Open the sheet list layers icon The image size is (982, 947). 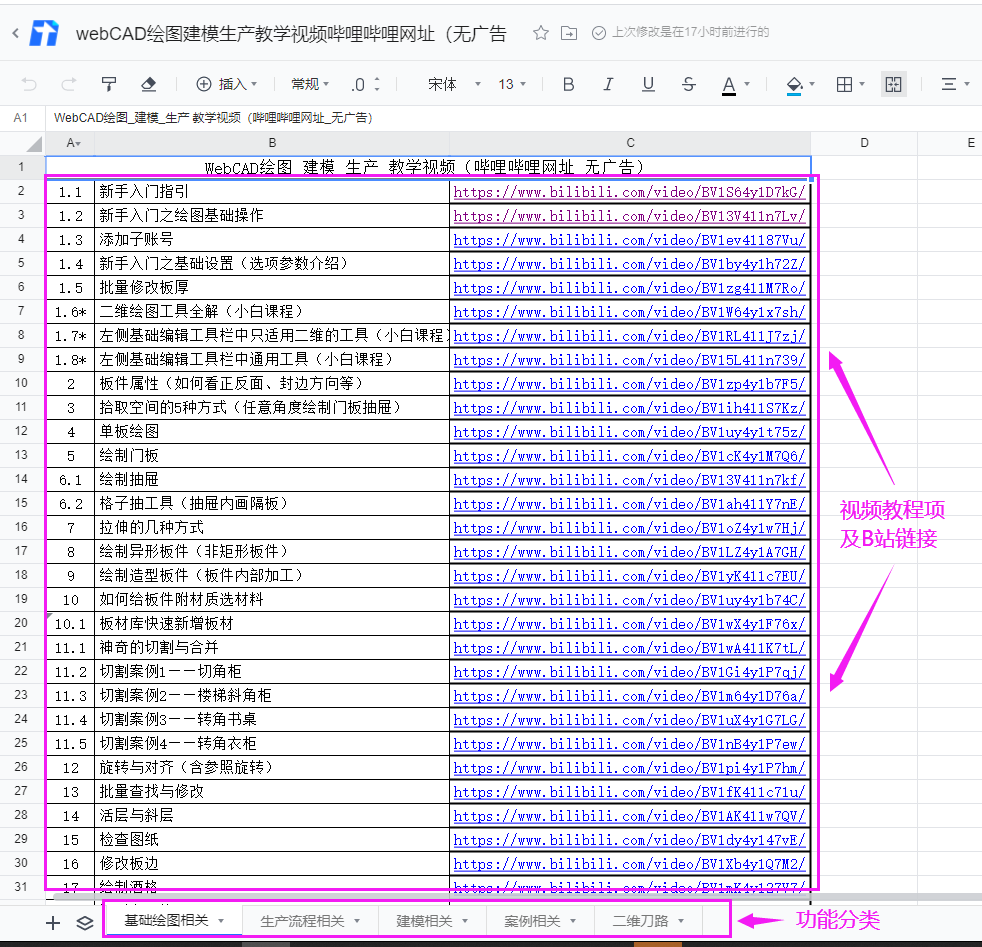[85, 922]
